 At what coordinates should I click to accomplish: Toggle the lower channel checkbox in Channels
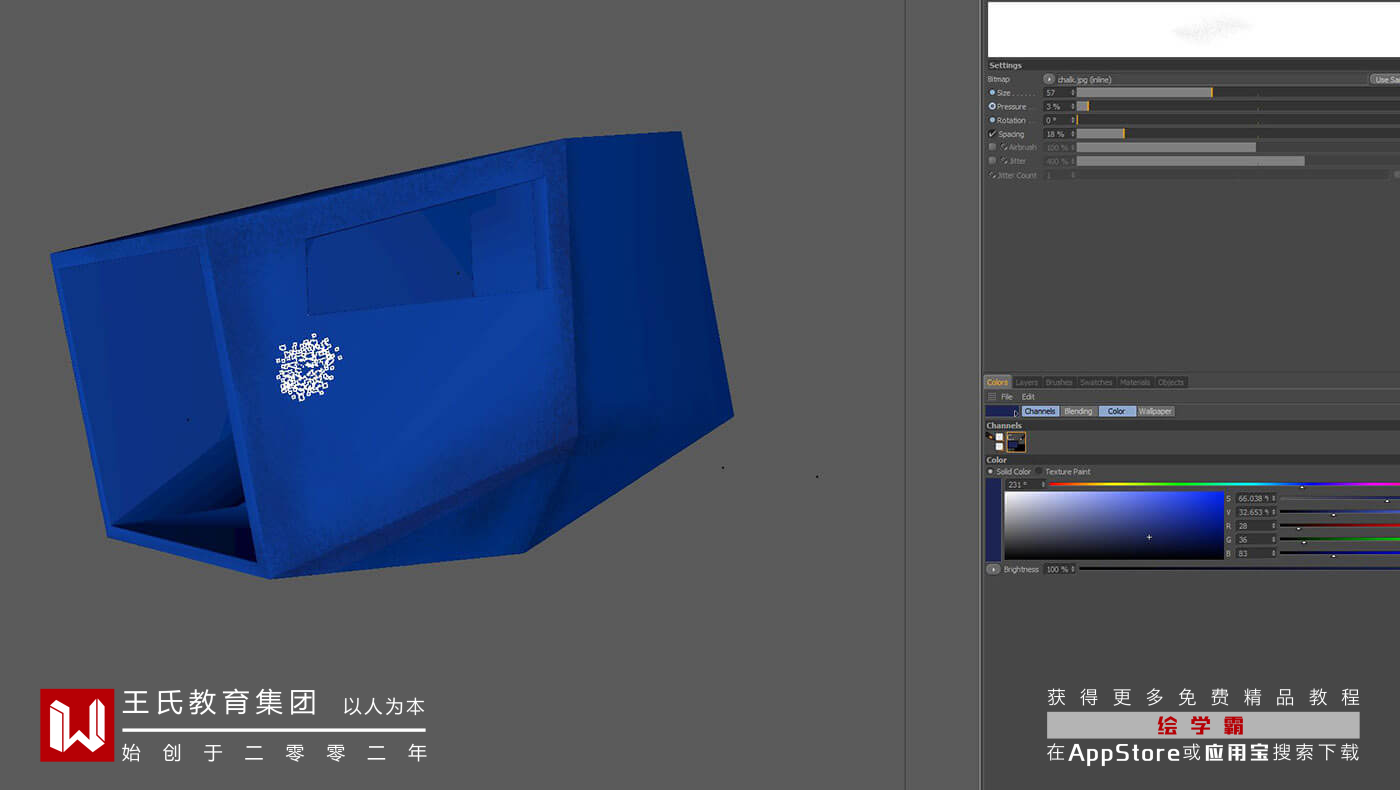pos(999,446)
